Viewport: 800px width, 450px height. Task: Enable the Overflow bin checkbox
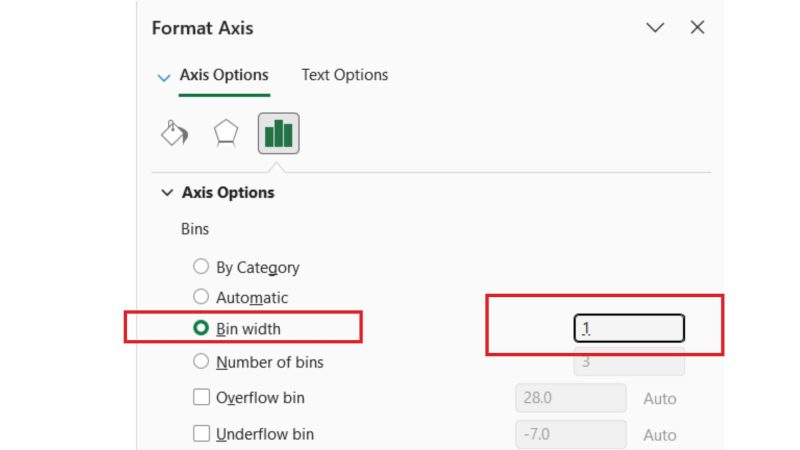pos(201,397)
